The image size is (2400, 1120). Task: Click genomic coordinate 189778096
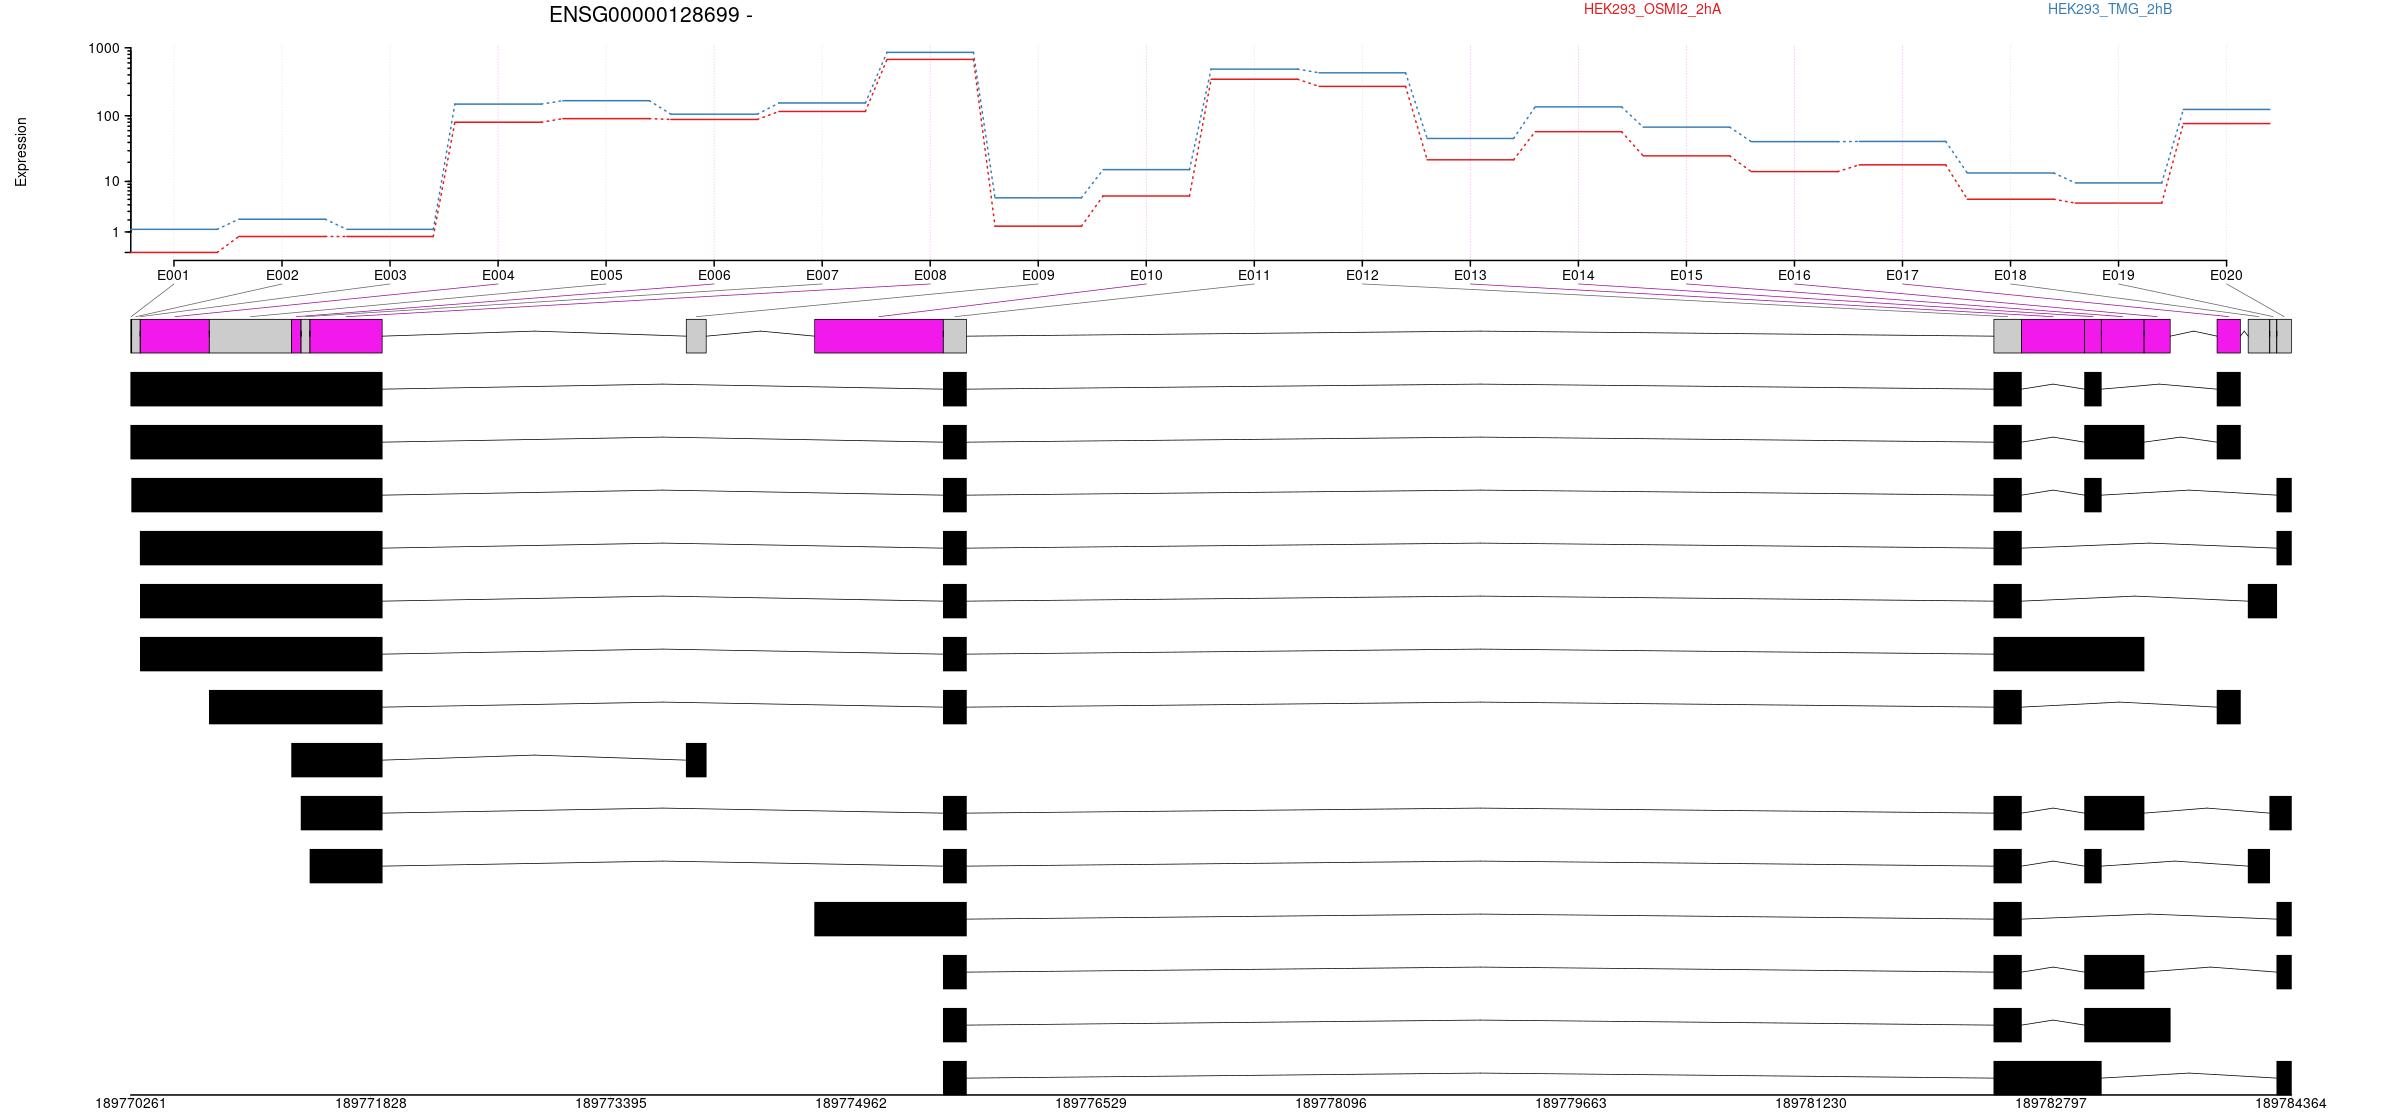coord(1331,1104)
